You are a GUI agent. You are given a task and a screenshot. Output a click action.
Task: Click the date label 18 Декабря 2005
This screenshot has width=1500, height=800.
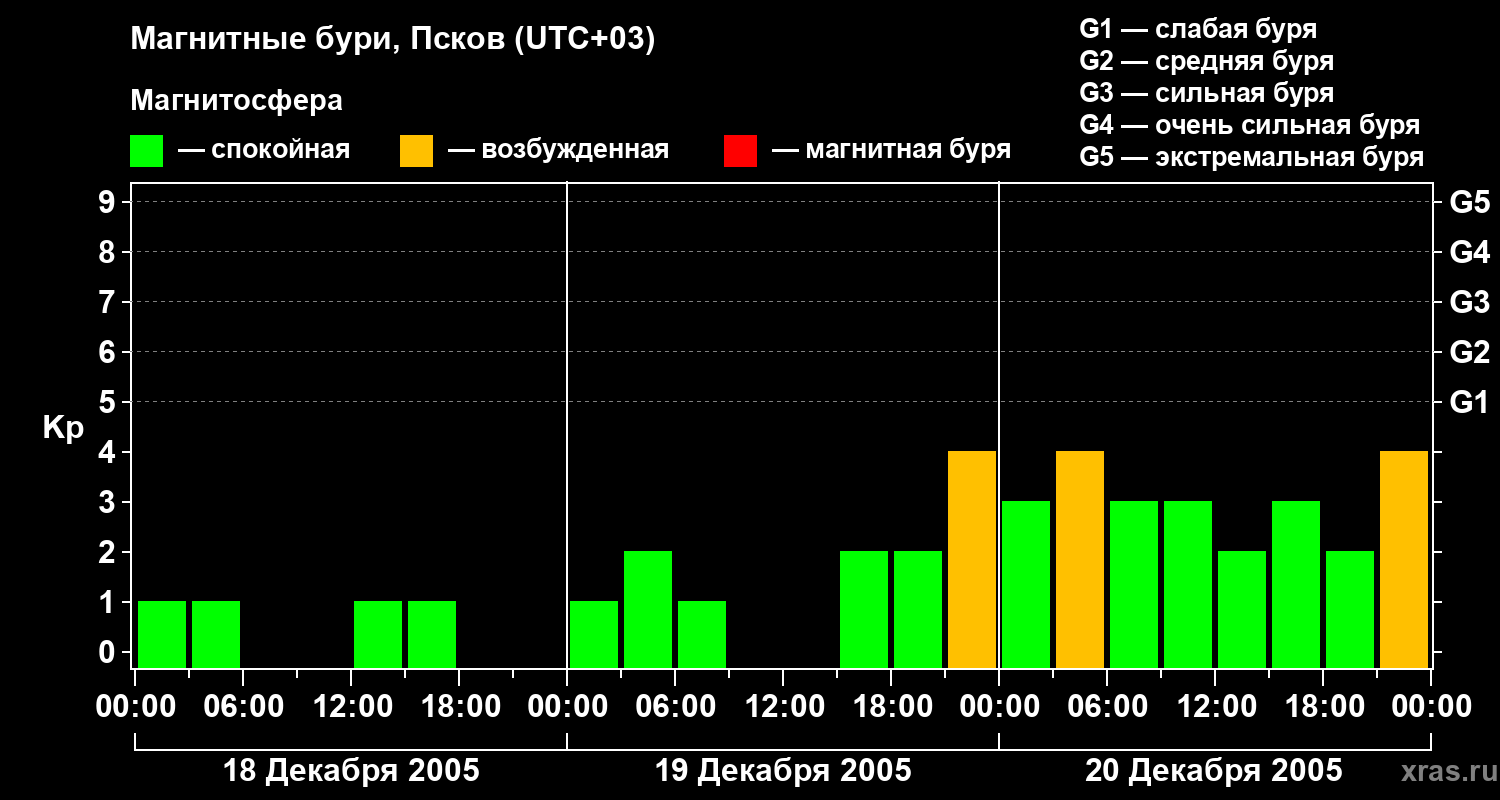(351, 771)
